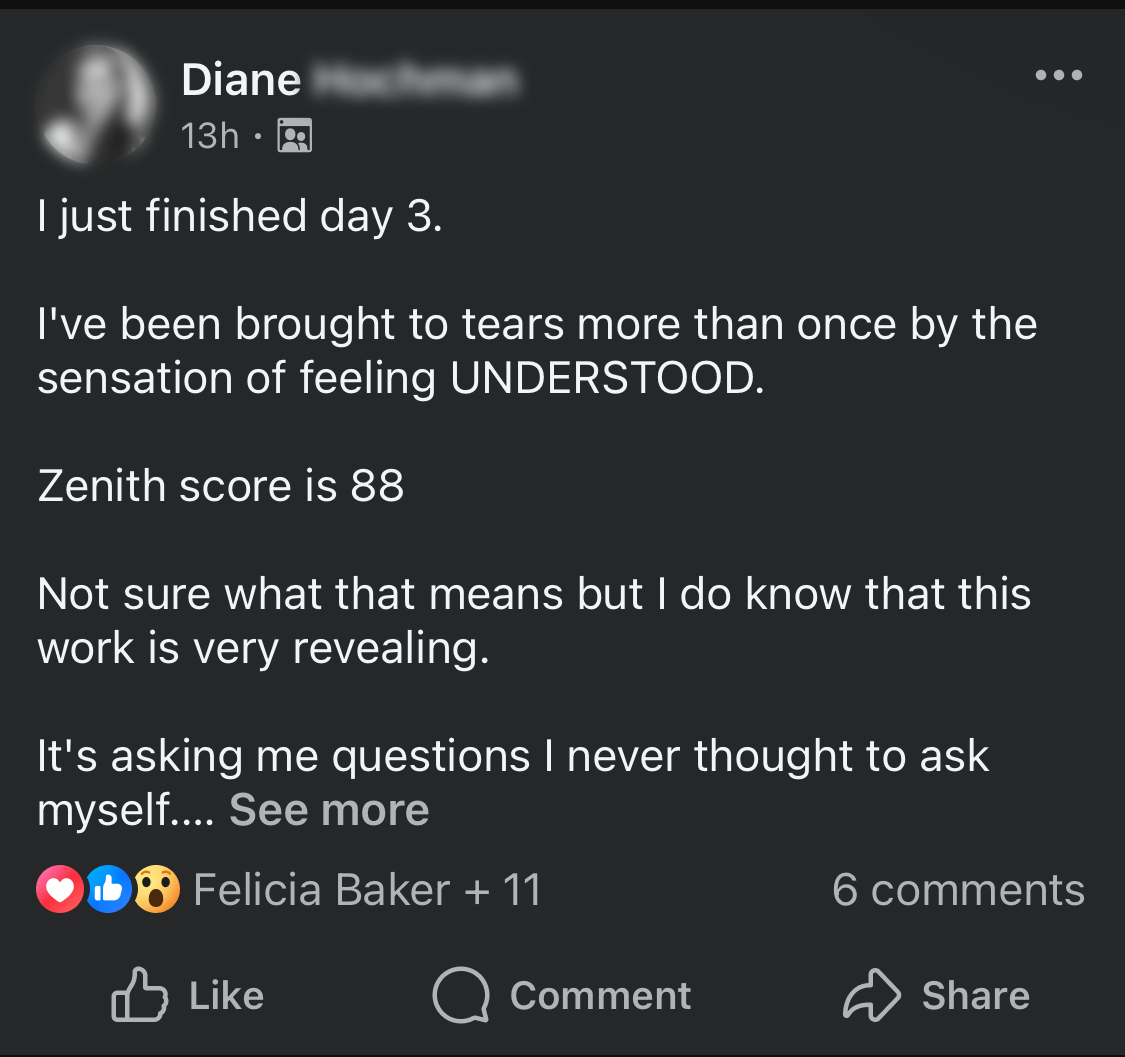Click the "Zenith score is 88" line
This screenshot has width=1125, height=1057.
221,486
